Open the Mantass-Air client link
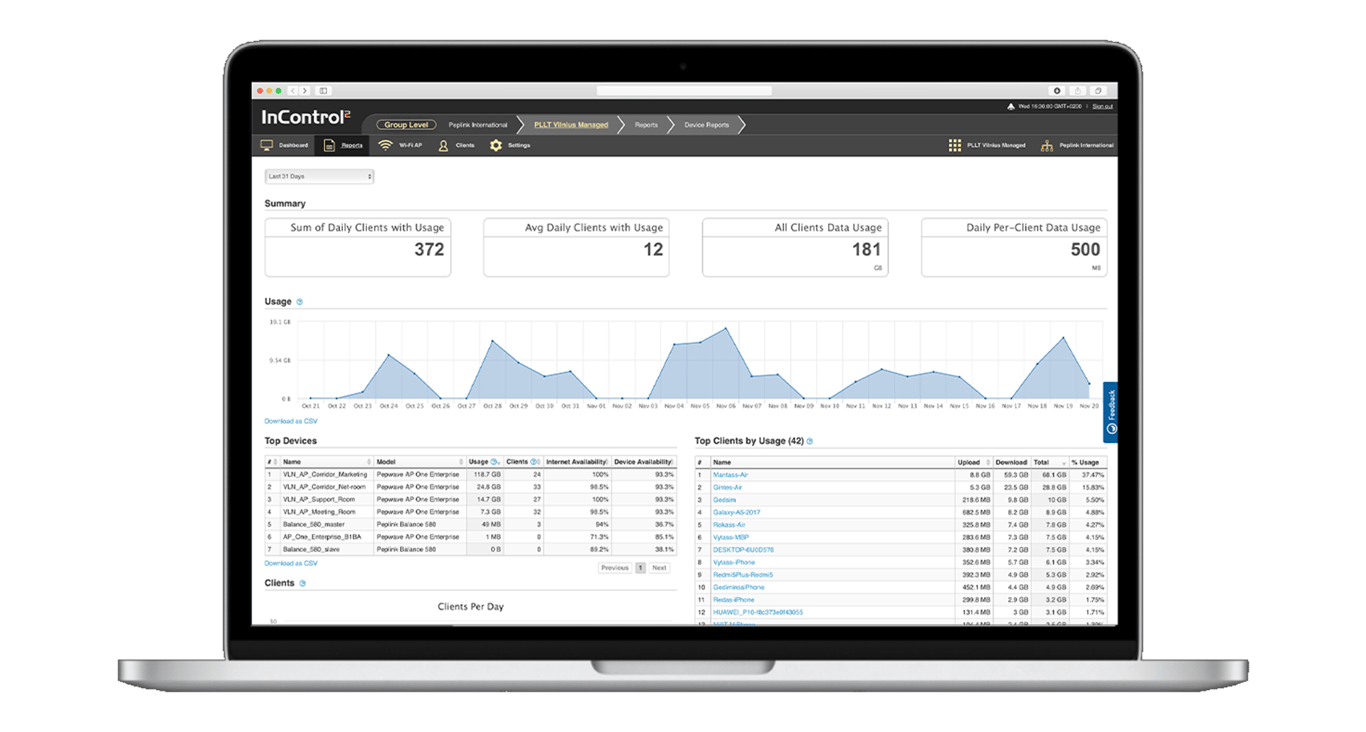This screenshot has height=732, width=1366. point(730,475)
